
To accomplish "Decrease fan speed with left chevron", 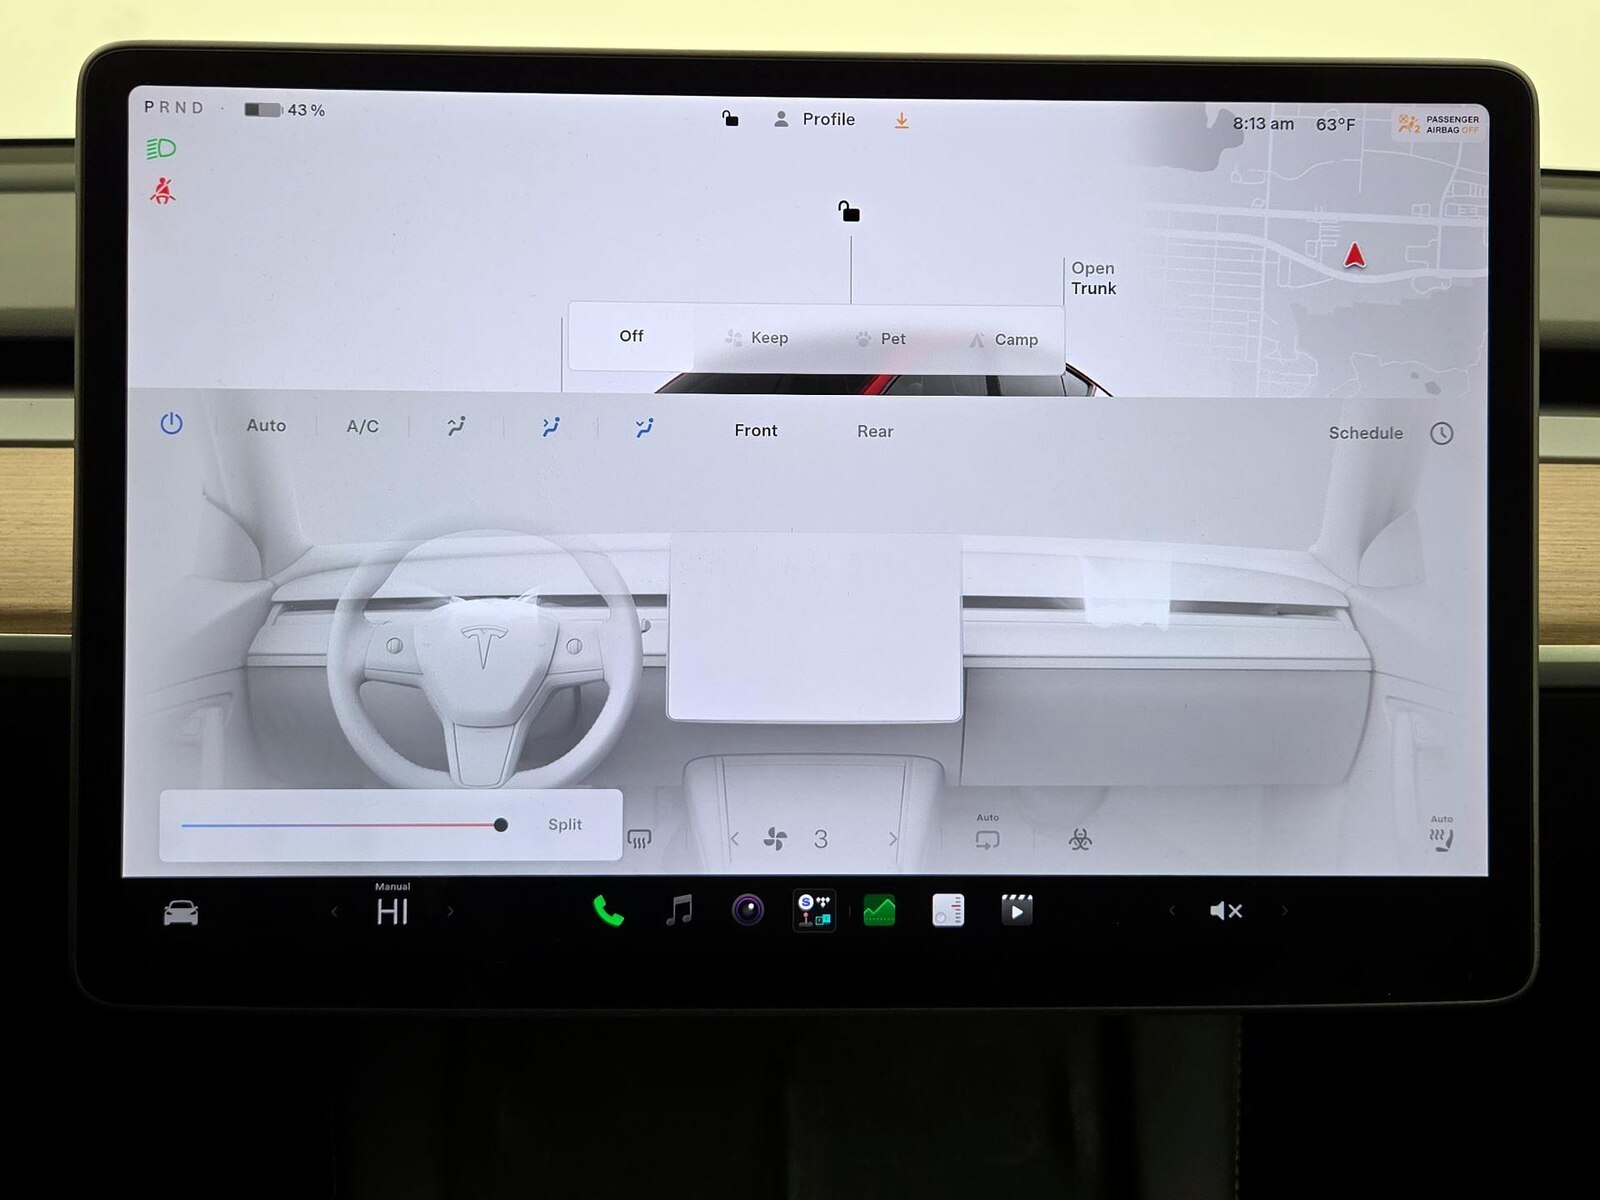I will [735, 839].
